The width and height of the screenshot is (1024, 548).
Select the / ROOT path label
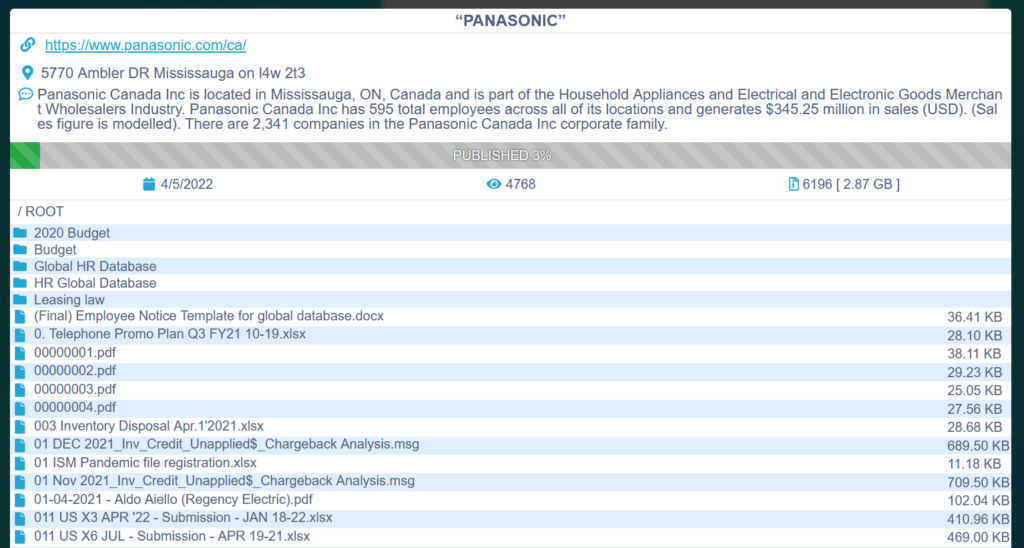coord(41,212)
